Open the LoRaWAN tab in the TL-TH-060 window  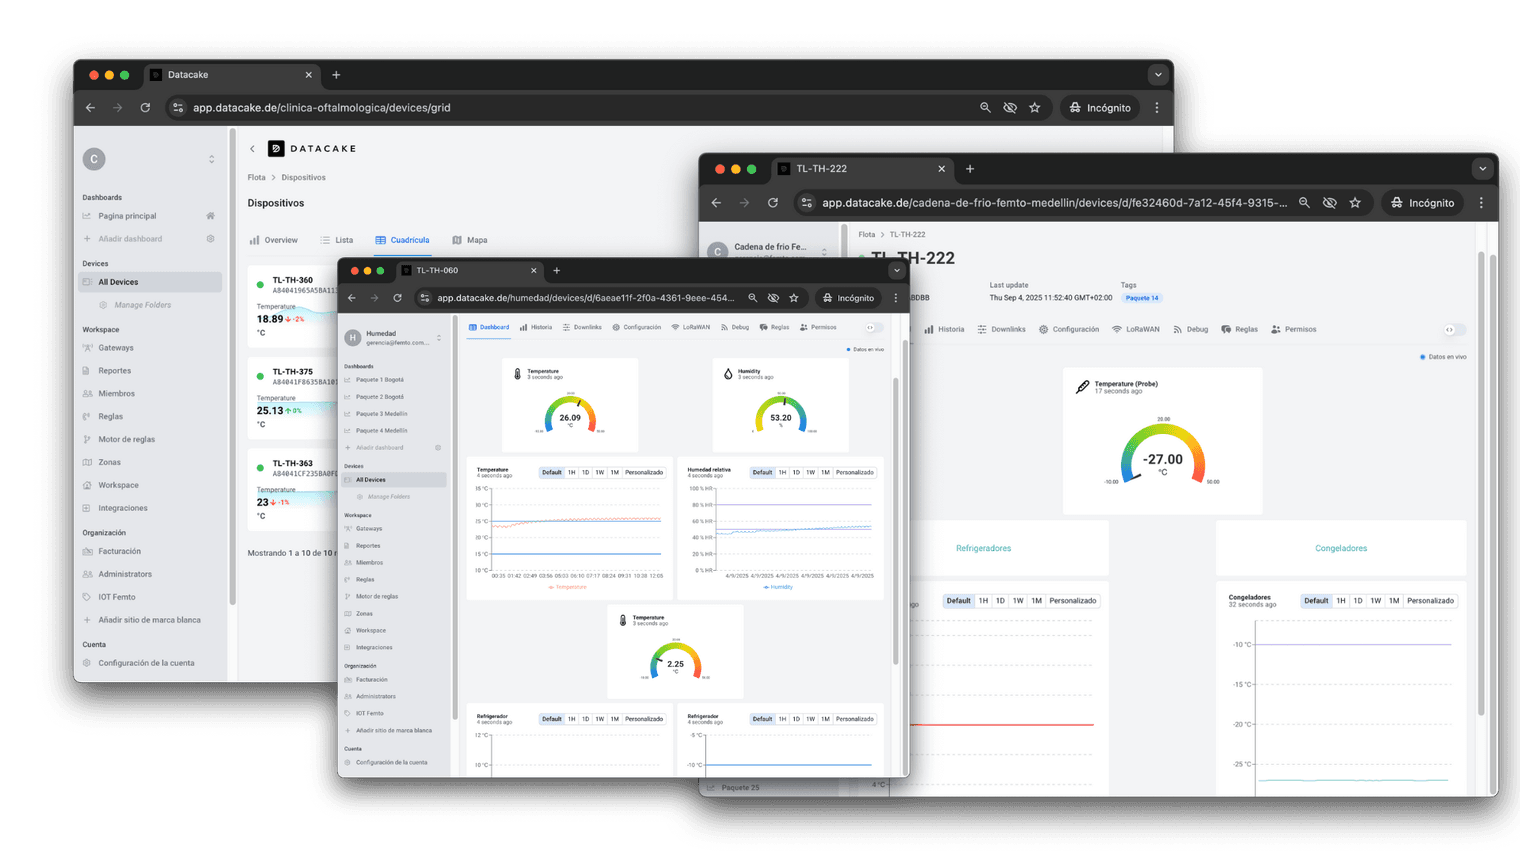pyautogui.click(x=691, y=327)
